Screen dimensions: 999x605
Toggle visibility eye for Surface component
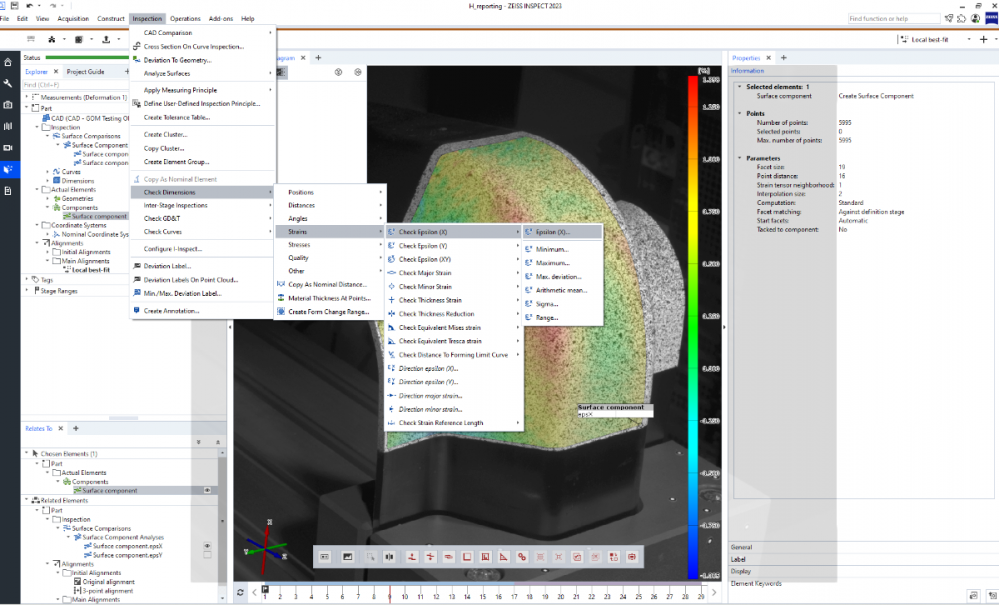point(207,490)
